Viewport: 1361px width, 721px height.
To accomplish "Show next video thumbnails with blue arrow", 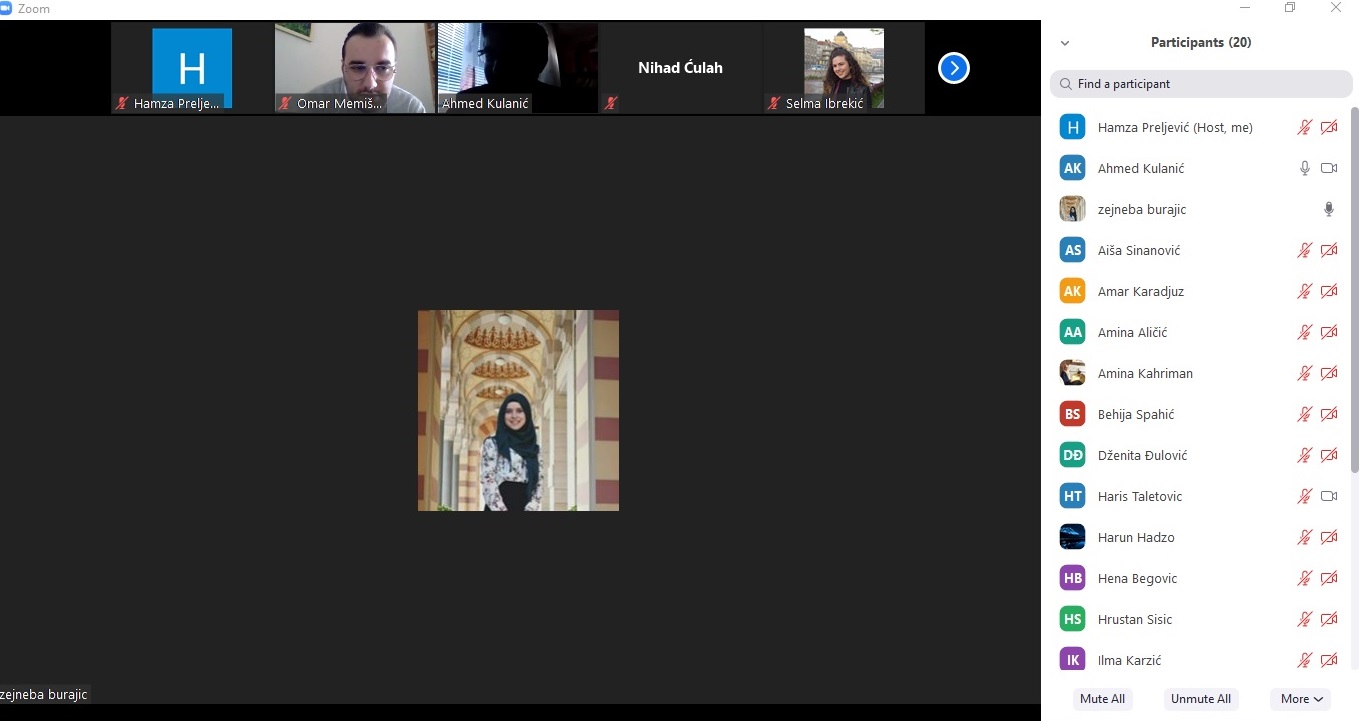I will click(x=953, y=68).
